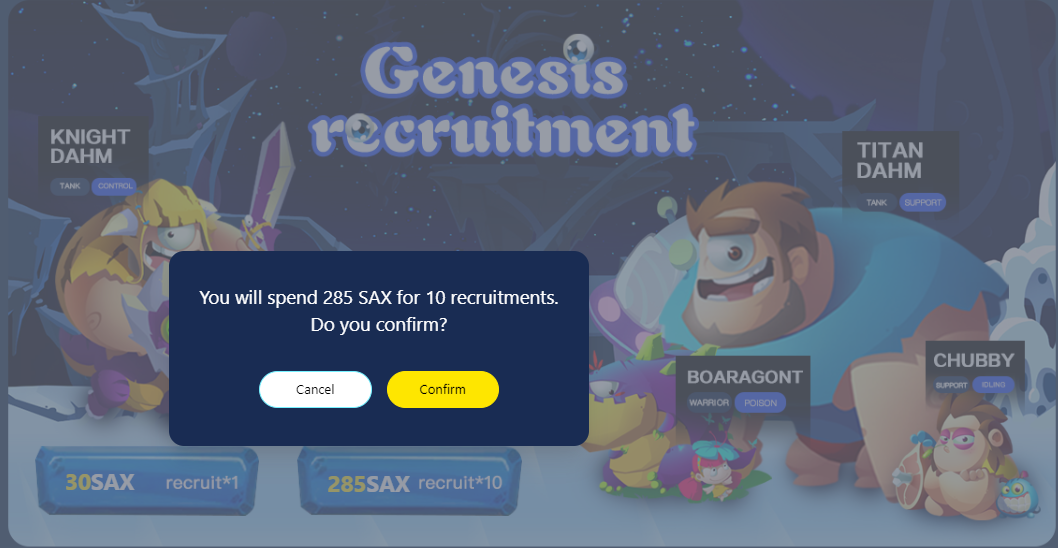Click the Boaragont POISON tag
The width and height of the screenshot is (1058, 548).
pos(760,403)
